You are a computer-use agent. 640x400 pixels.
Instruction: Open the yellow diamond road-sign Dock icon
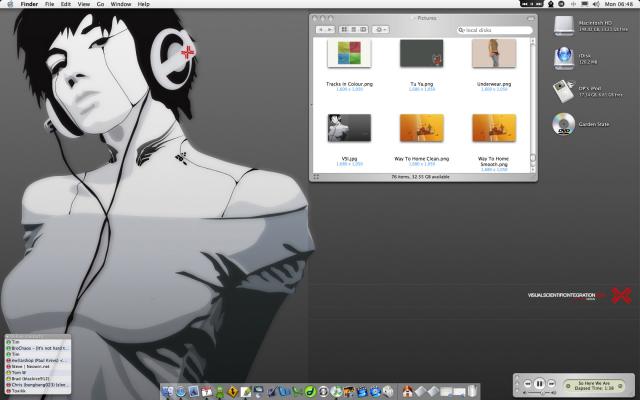point(233,392)
